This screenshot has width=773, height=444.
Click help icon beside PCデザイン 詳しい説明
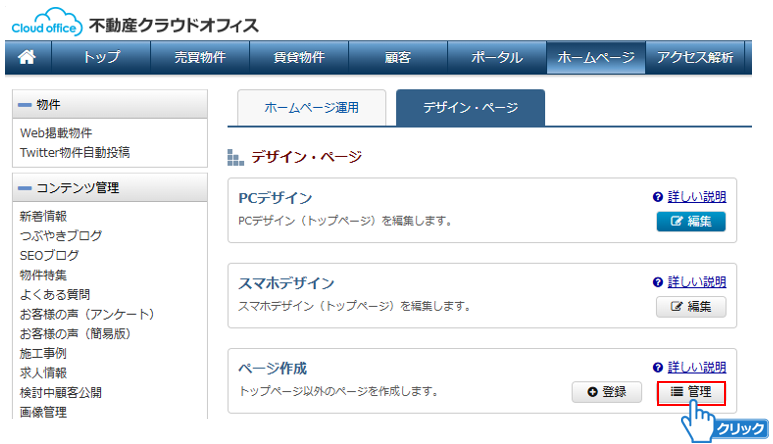(658, 198)
